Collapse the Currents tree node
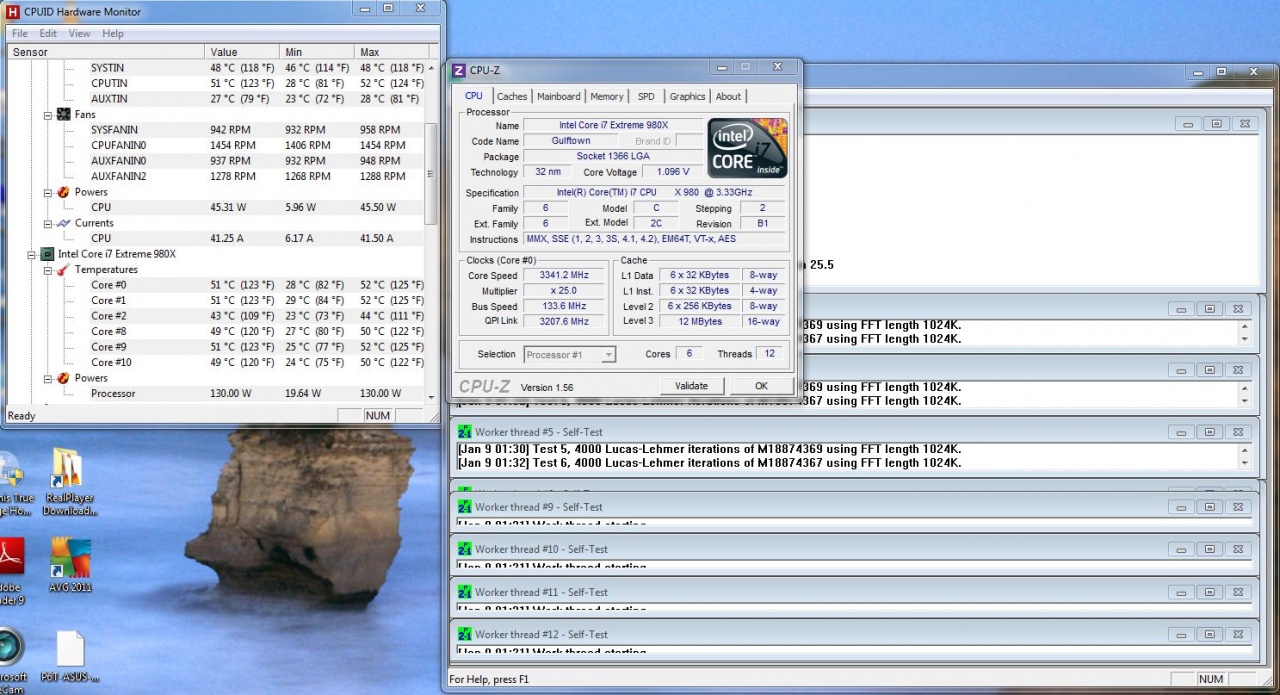Viewport: 1280px width, 695px height. point(47,223)
